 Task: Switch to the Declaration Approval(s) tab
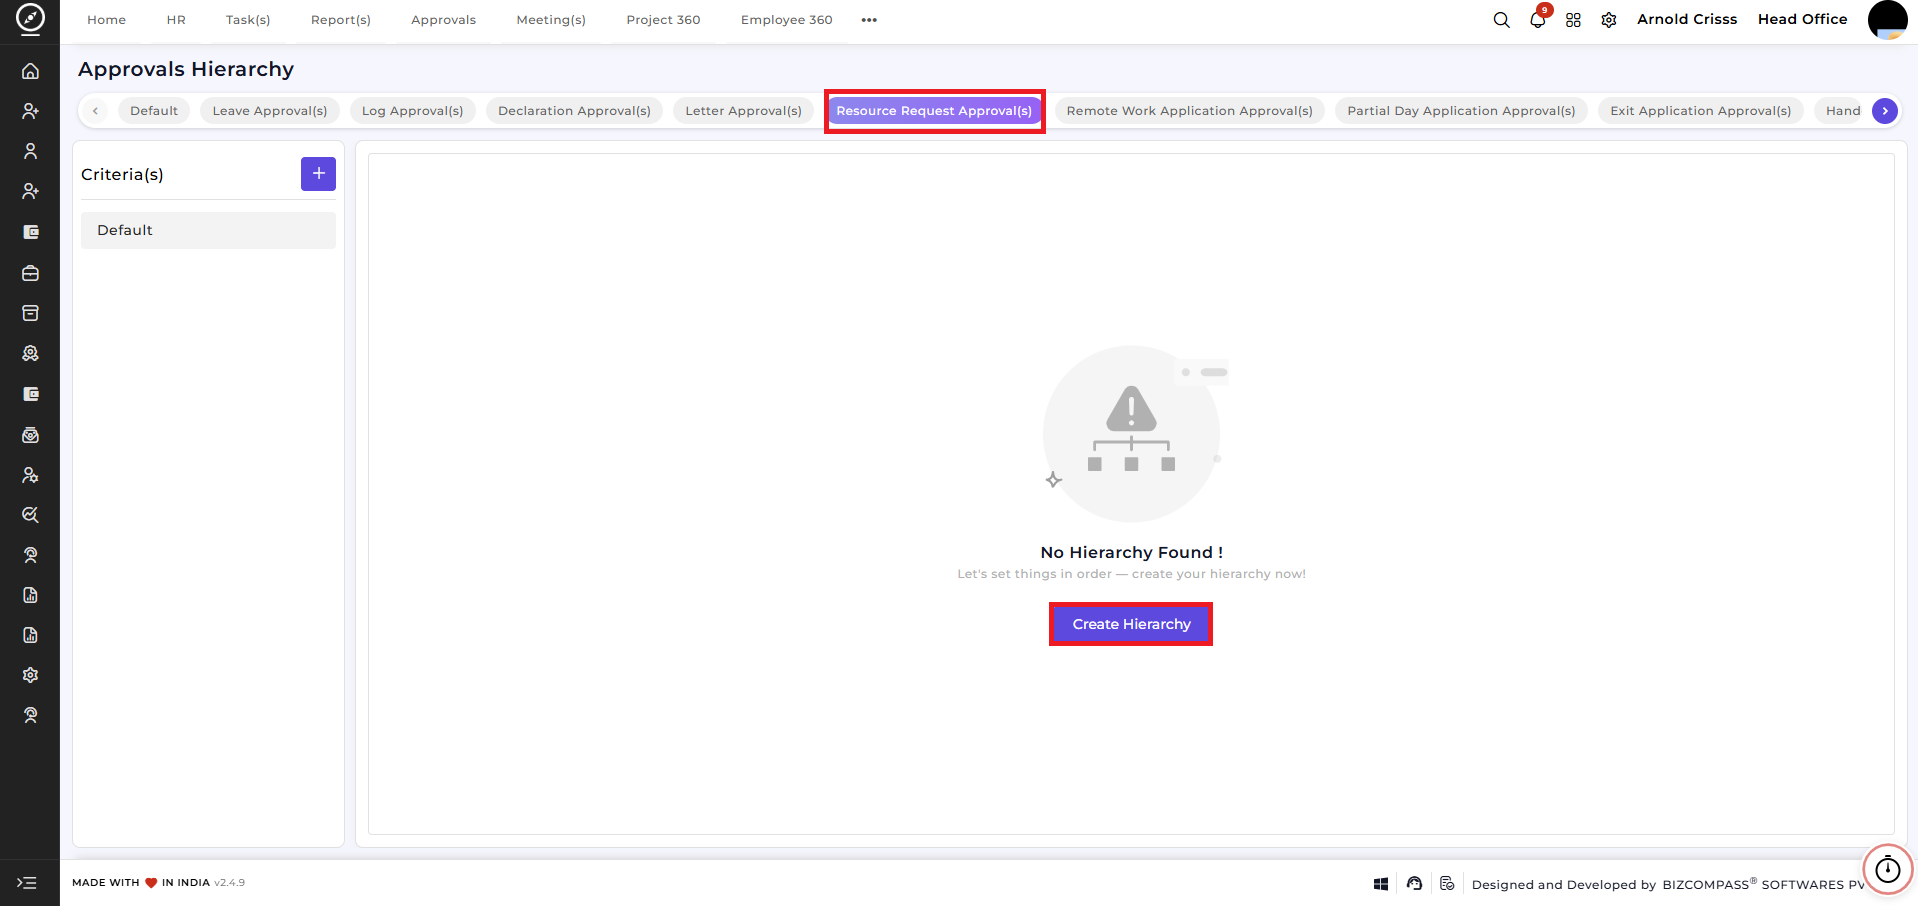574,111
